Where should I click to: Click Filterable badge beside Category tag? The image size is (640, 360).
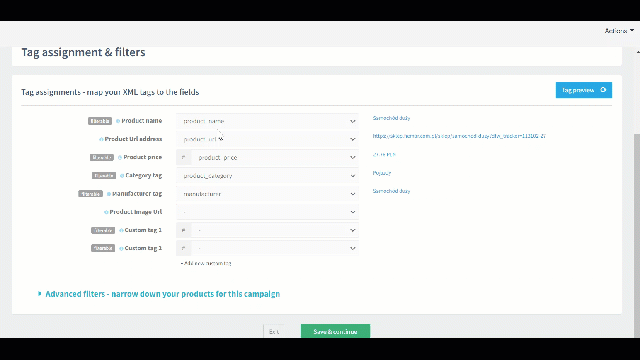(104, 176)
